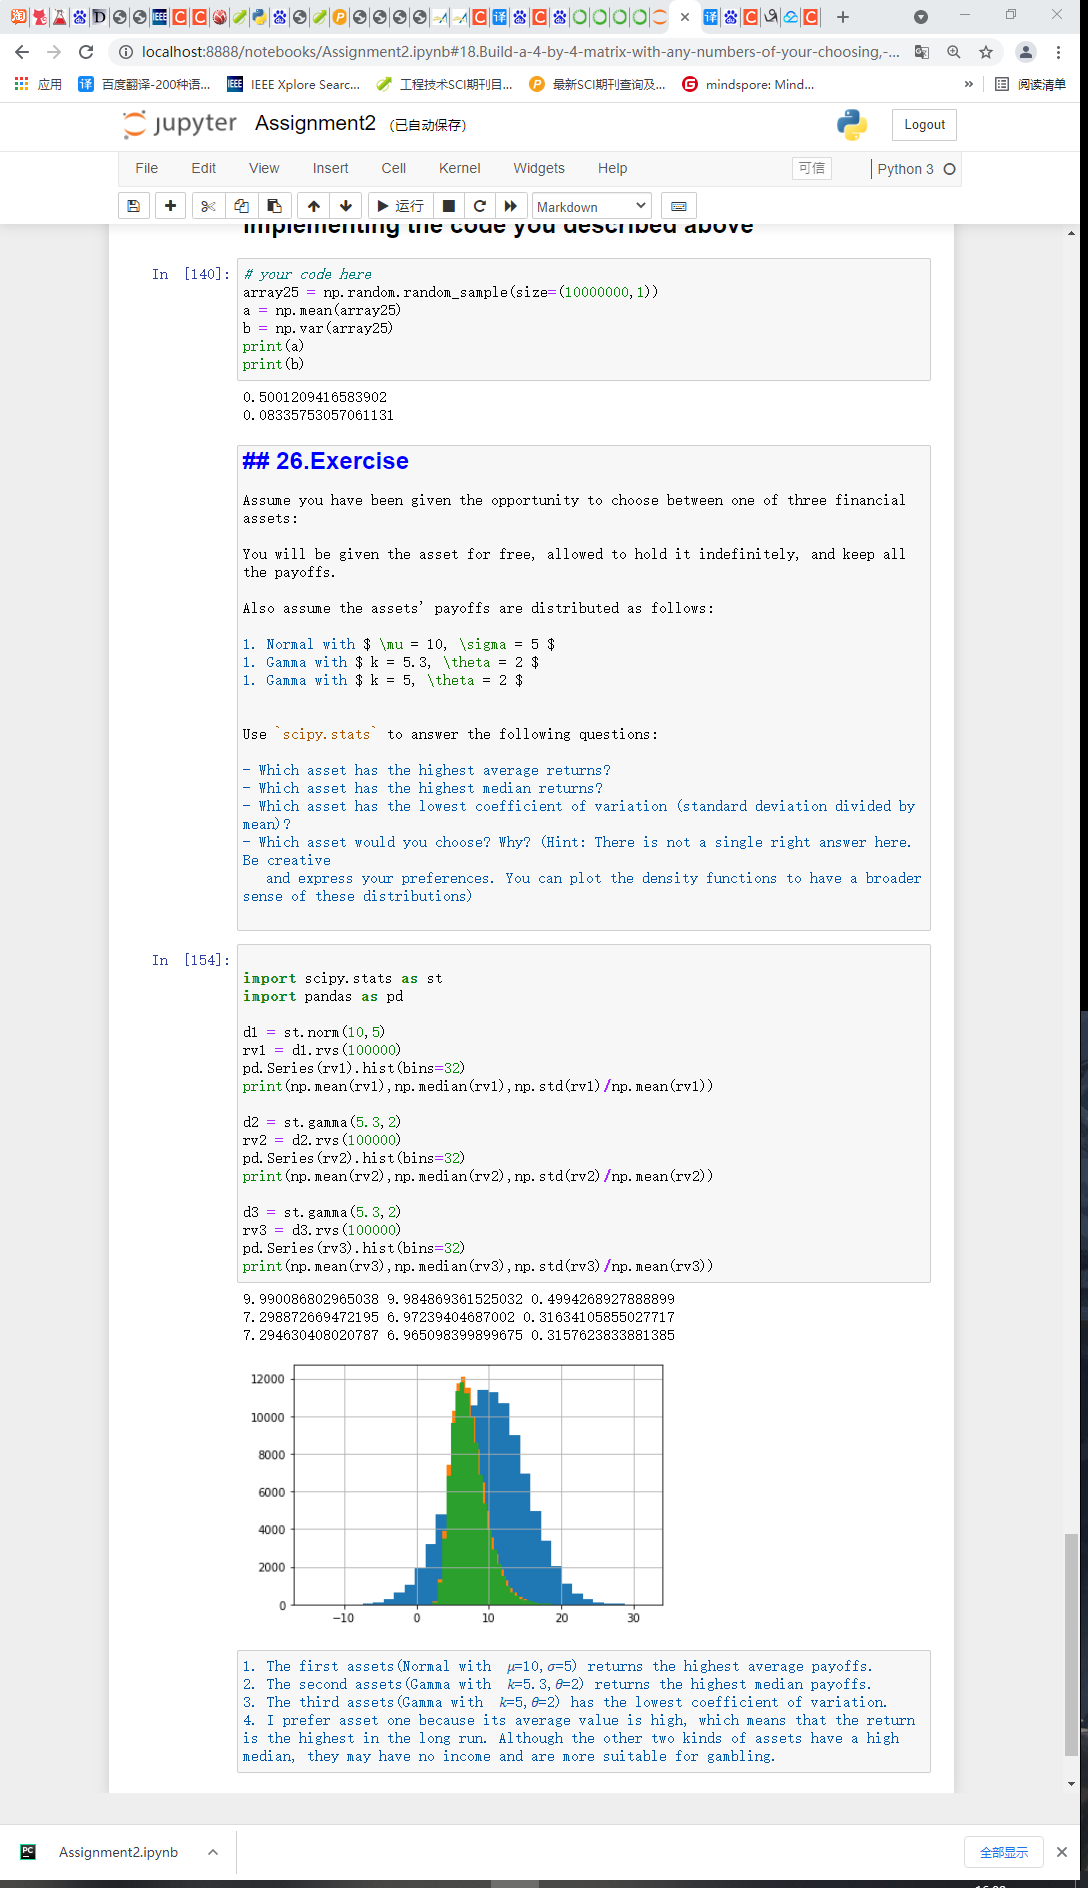Copy selected cells with the toolbar icon
Viewport: 1088px width, 1888px height.
coord(241,206)
